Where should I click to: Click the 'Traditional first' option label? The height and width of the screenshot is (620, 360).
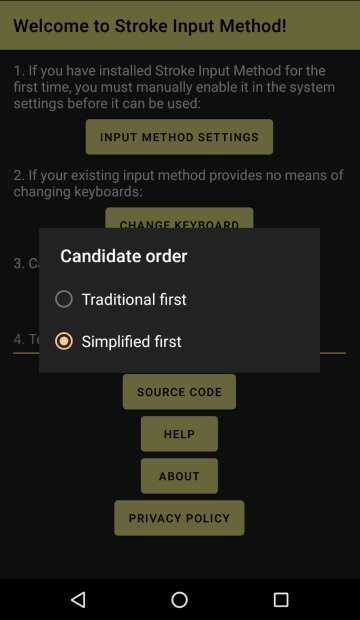tap(134, 299)
